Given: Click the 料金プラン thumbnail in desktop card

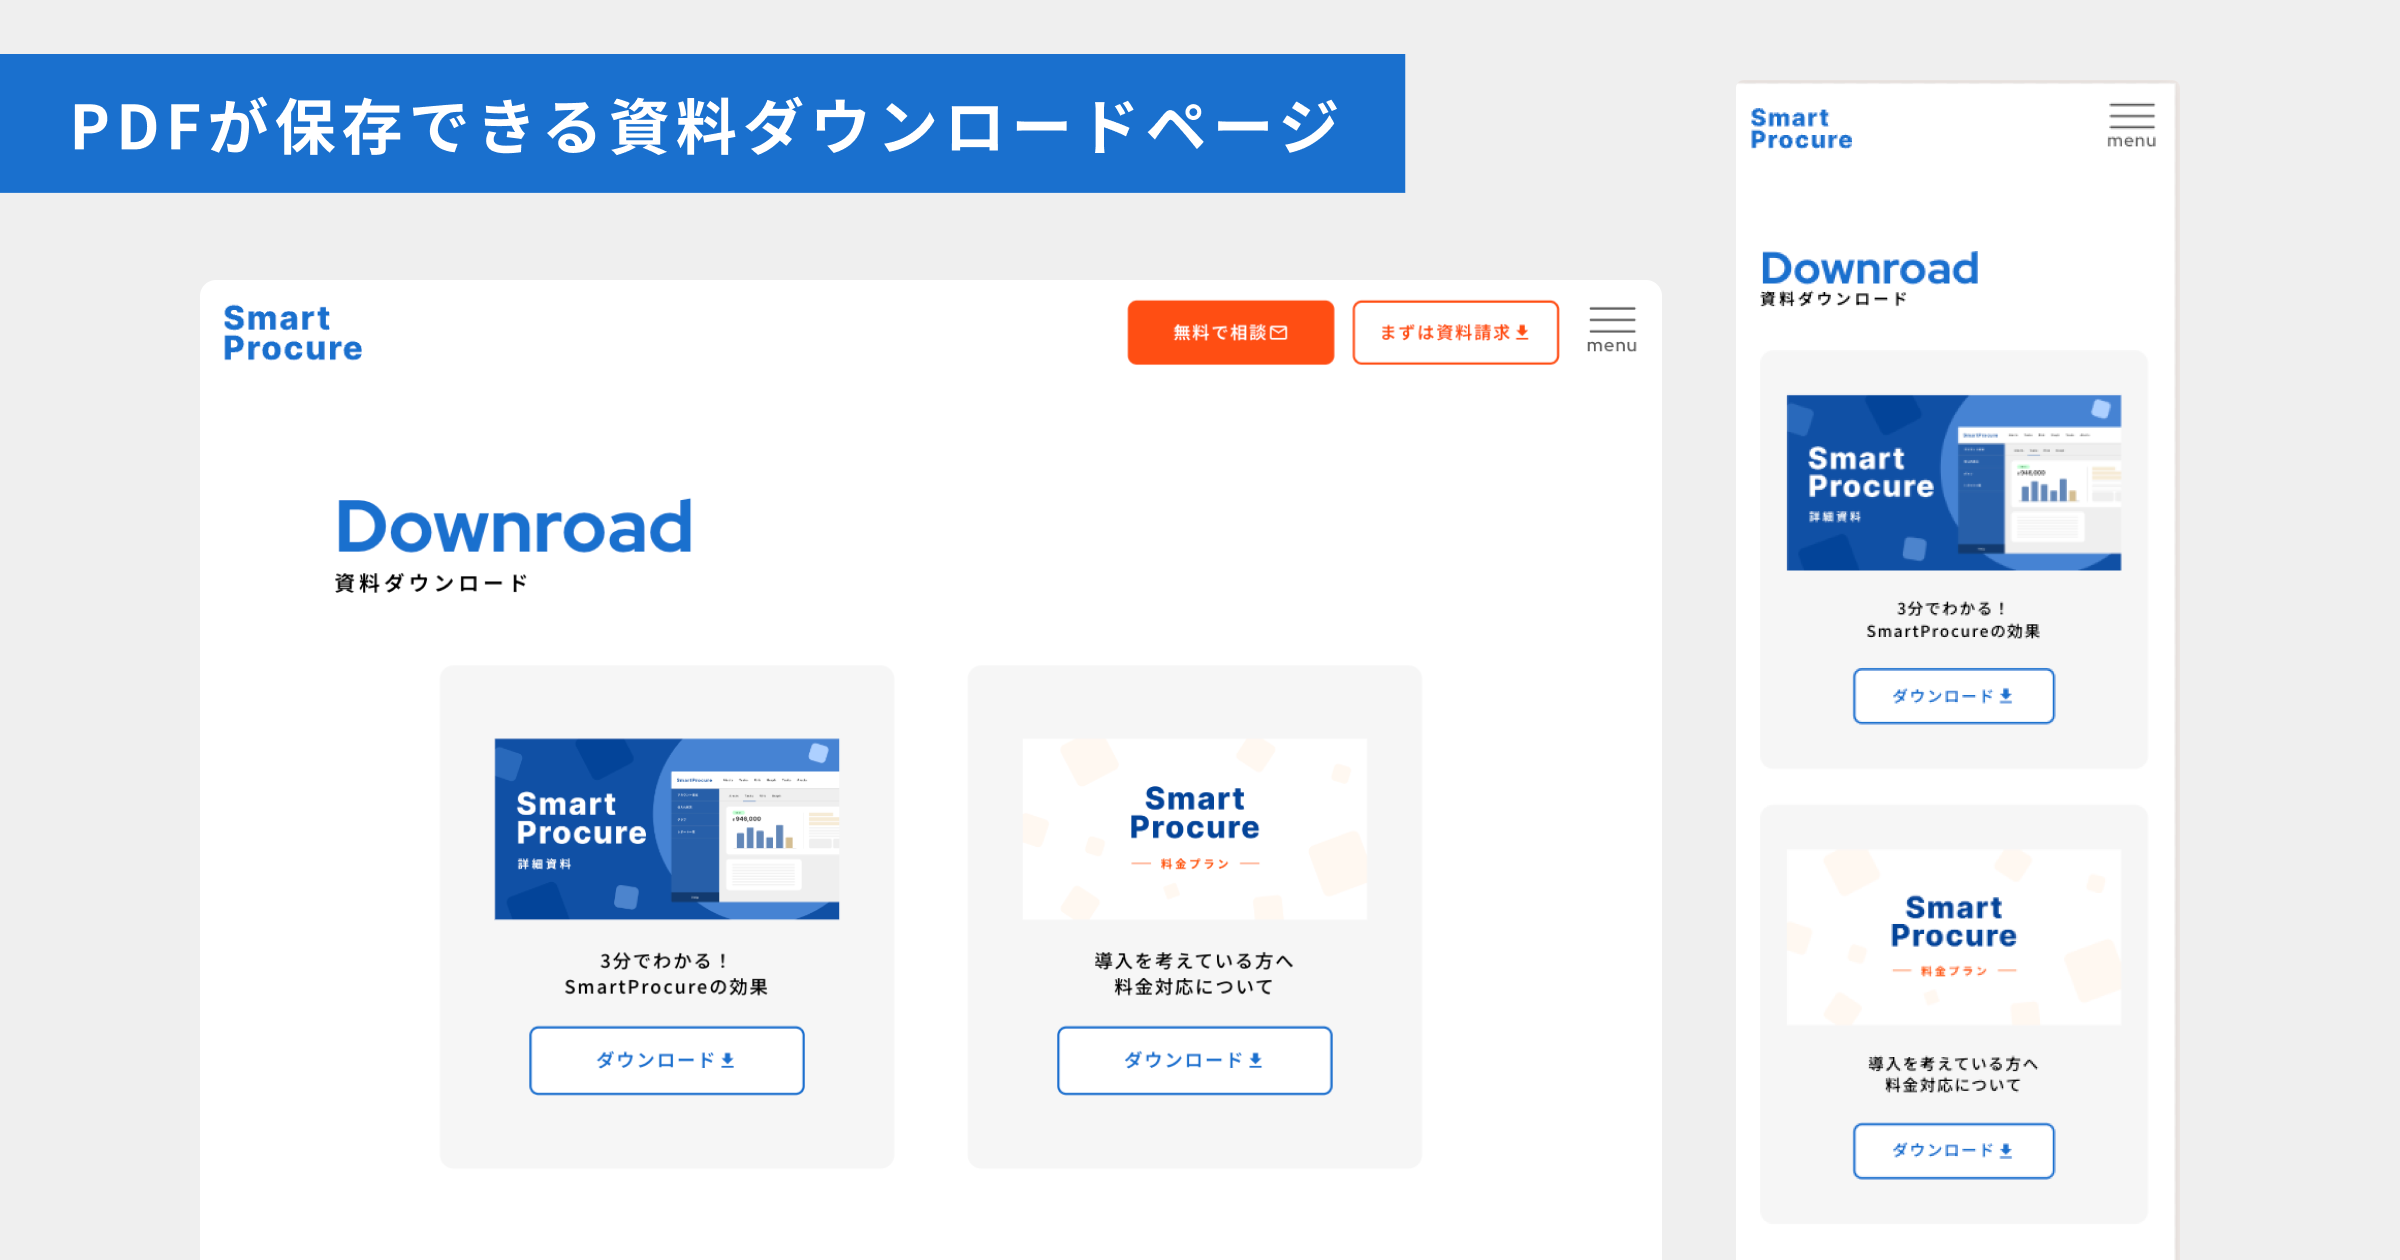Looking at the screenshot, I should (x=1195, y=829).
